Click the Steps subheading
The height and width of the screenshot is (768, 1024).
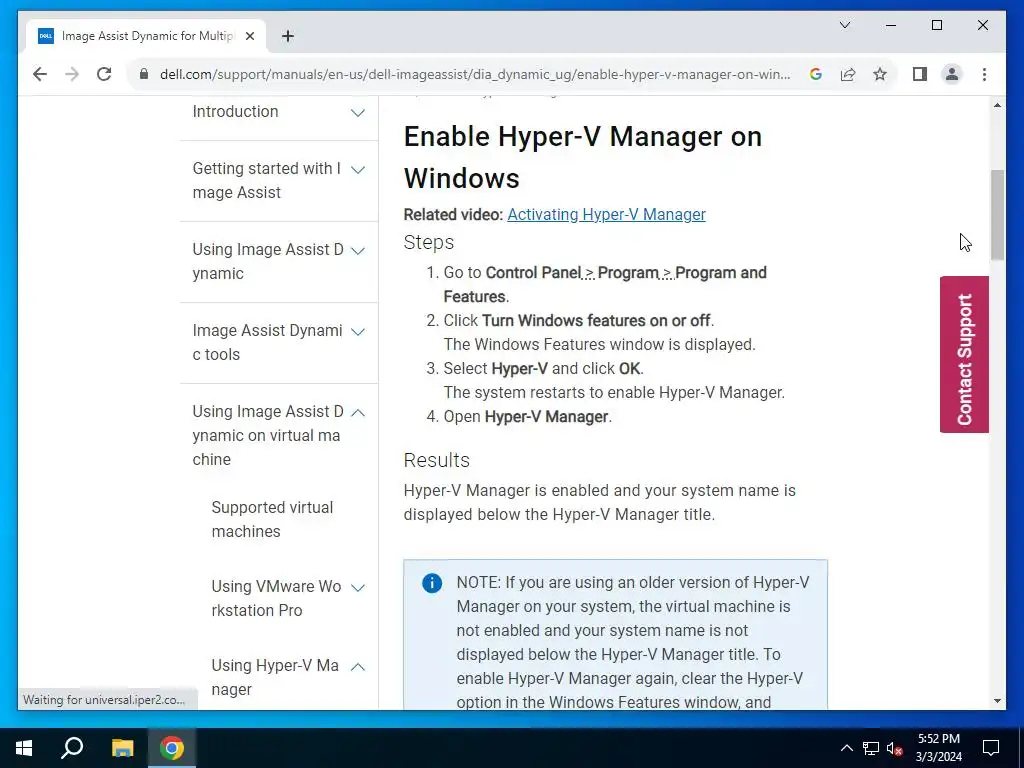coord(428,242)
